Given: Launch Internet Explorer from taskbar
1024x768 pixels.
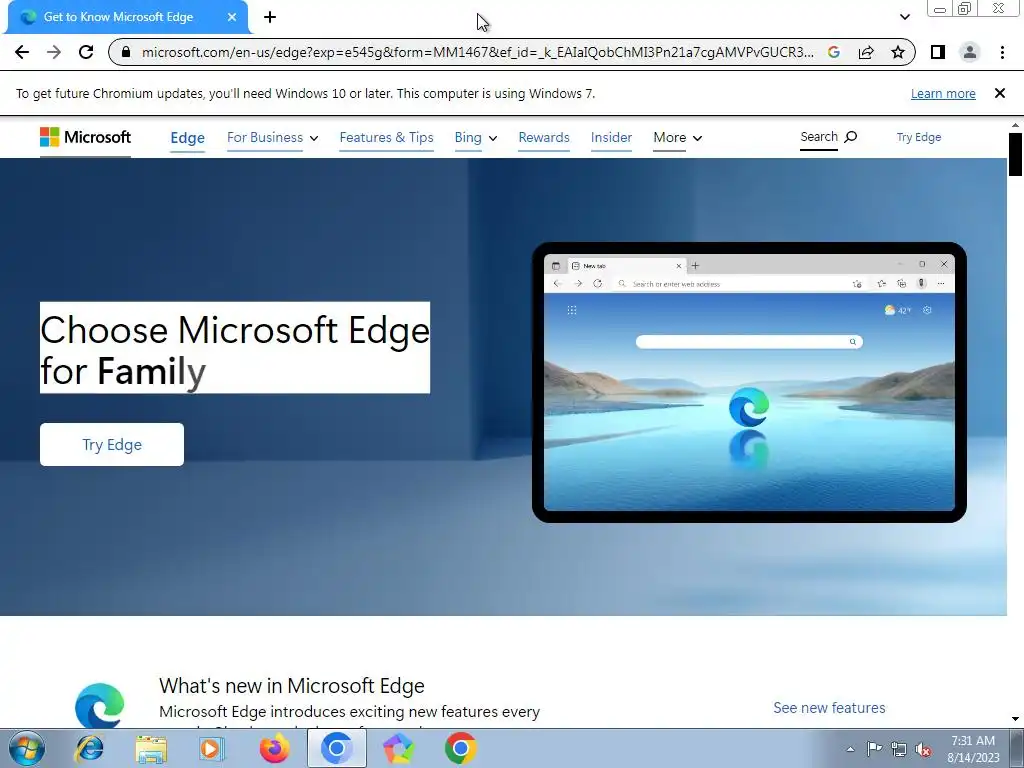Looking at the screenshot, I should tap(89, 748).
